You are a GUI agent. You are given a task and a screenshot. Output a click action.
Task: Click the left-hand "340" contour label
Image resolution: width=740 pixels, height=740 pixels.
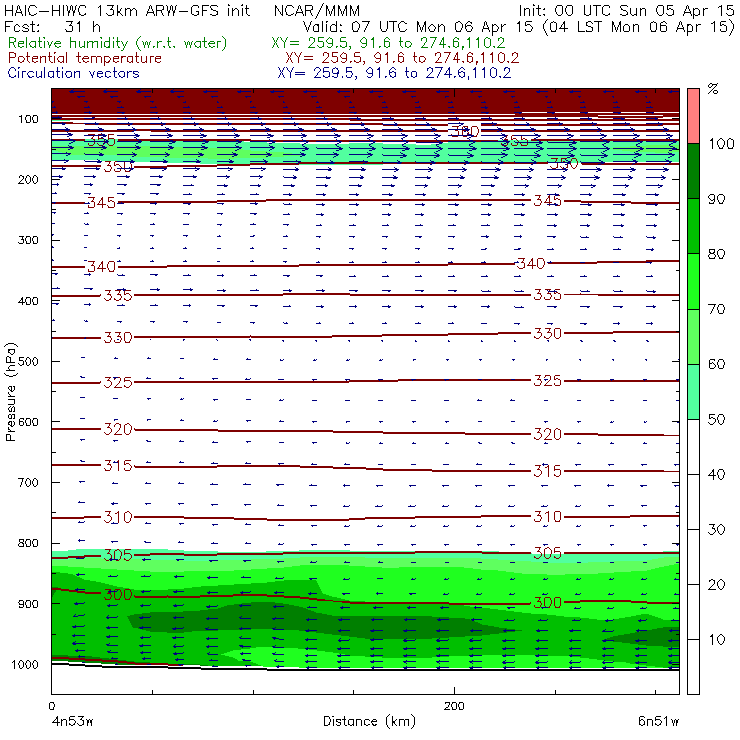coord(101,267)
